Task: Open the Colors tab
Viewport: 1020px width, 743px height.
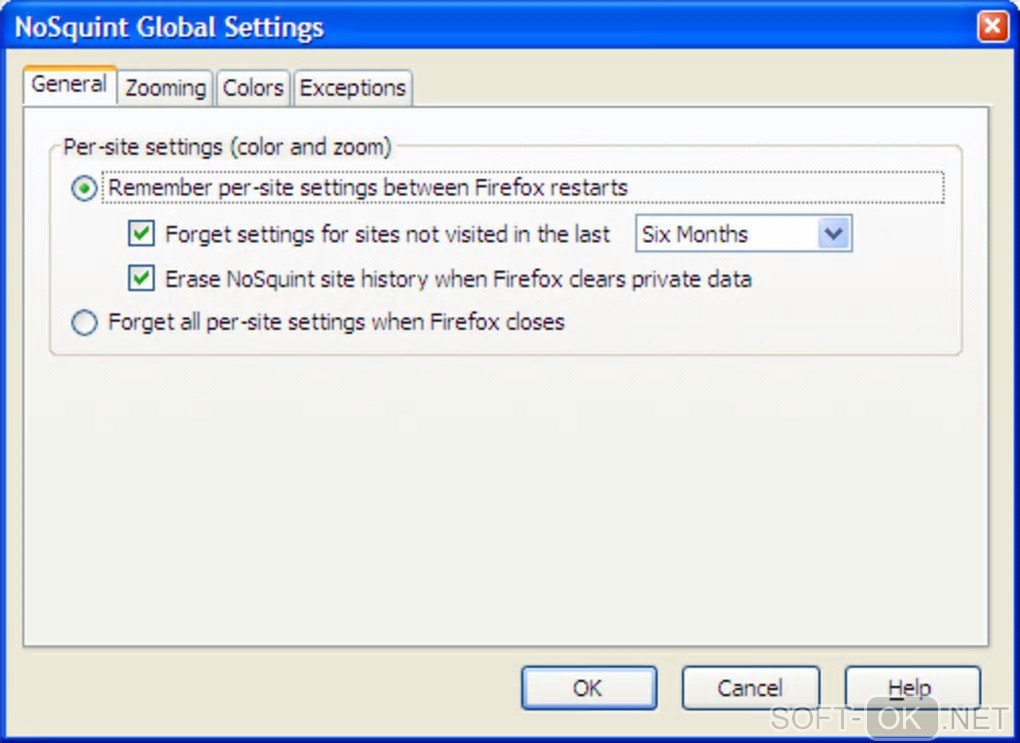Action: [253, 88]
